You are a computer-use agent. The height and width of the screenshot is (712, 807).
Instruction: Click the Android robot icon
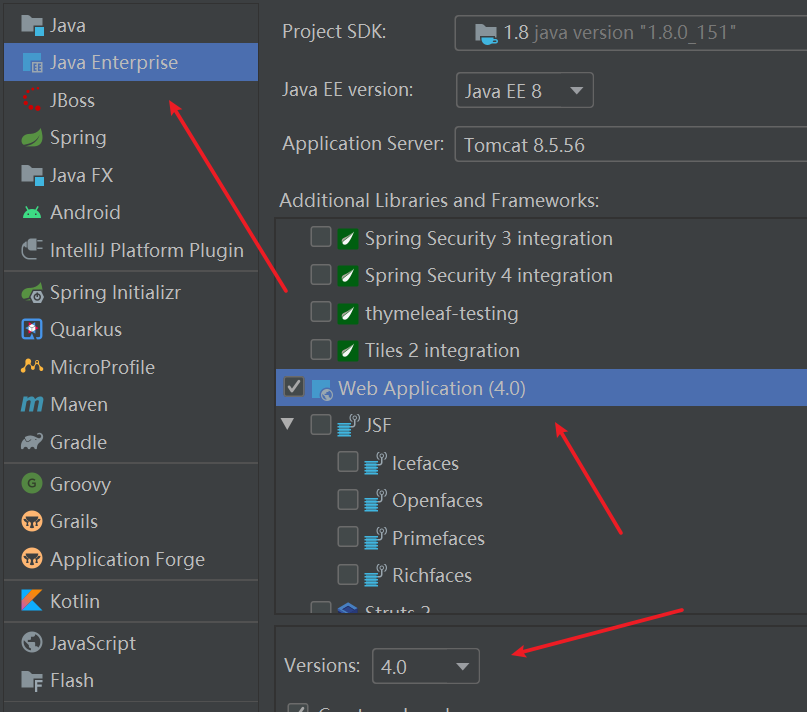[32, 213]
